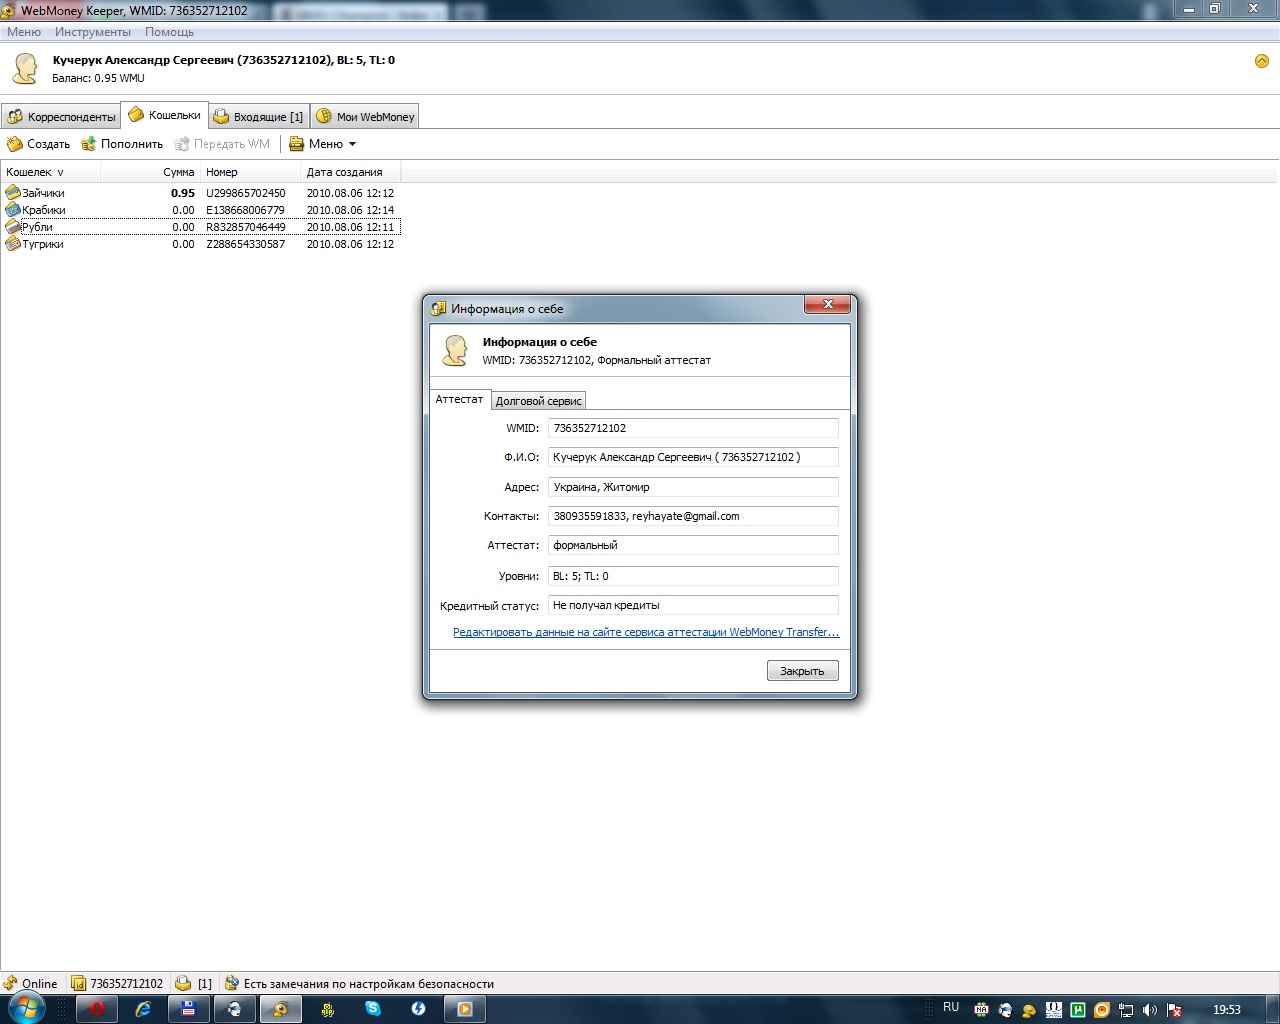Launch Internet Explorer from the taskbar
The width and height of the screenshot is (1280, 1024).
(x=143, y=1009)
